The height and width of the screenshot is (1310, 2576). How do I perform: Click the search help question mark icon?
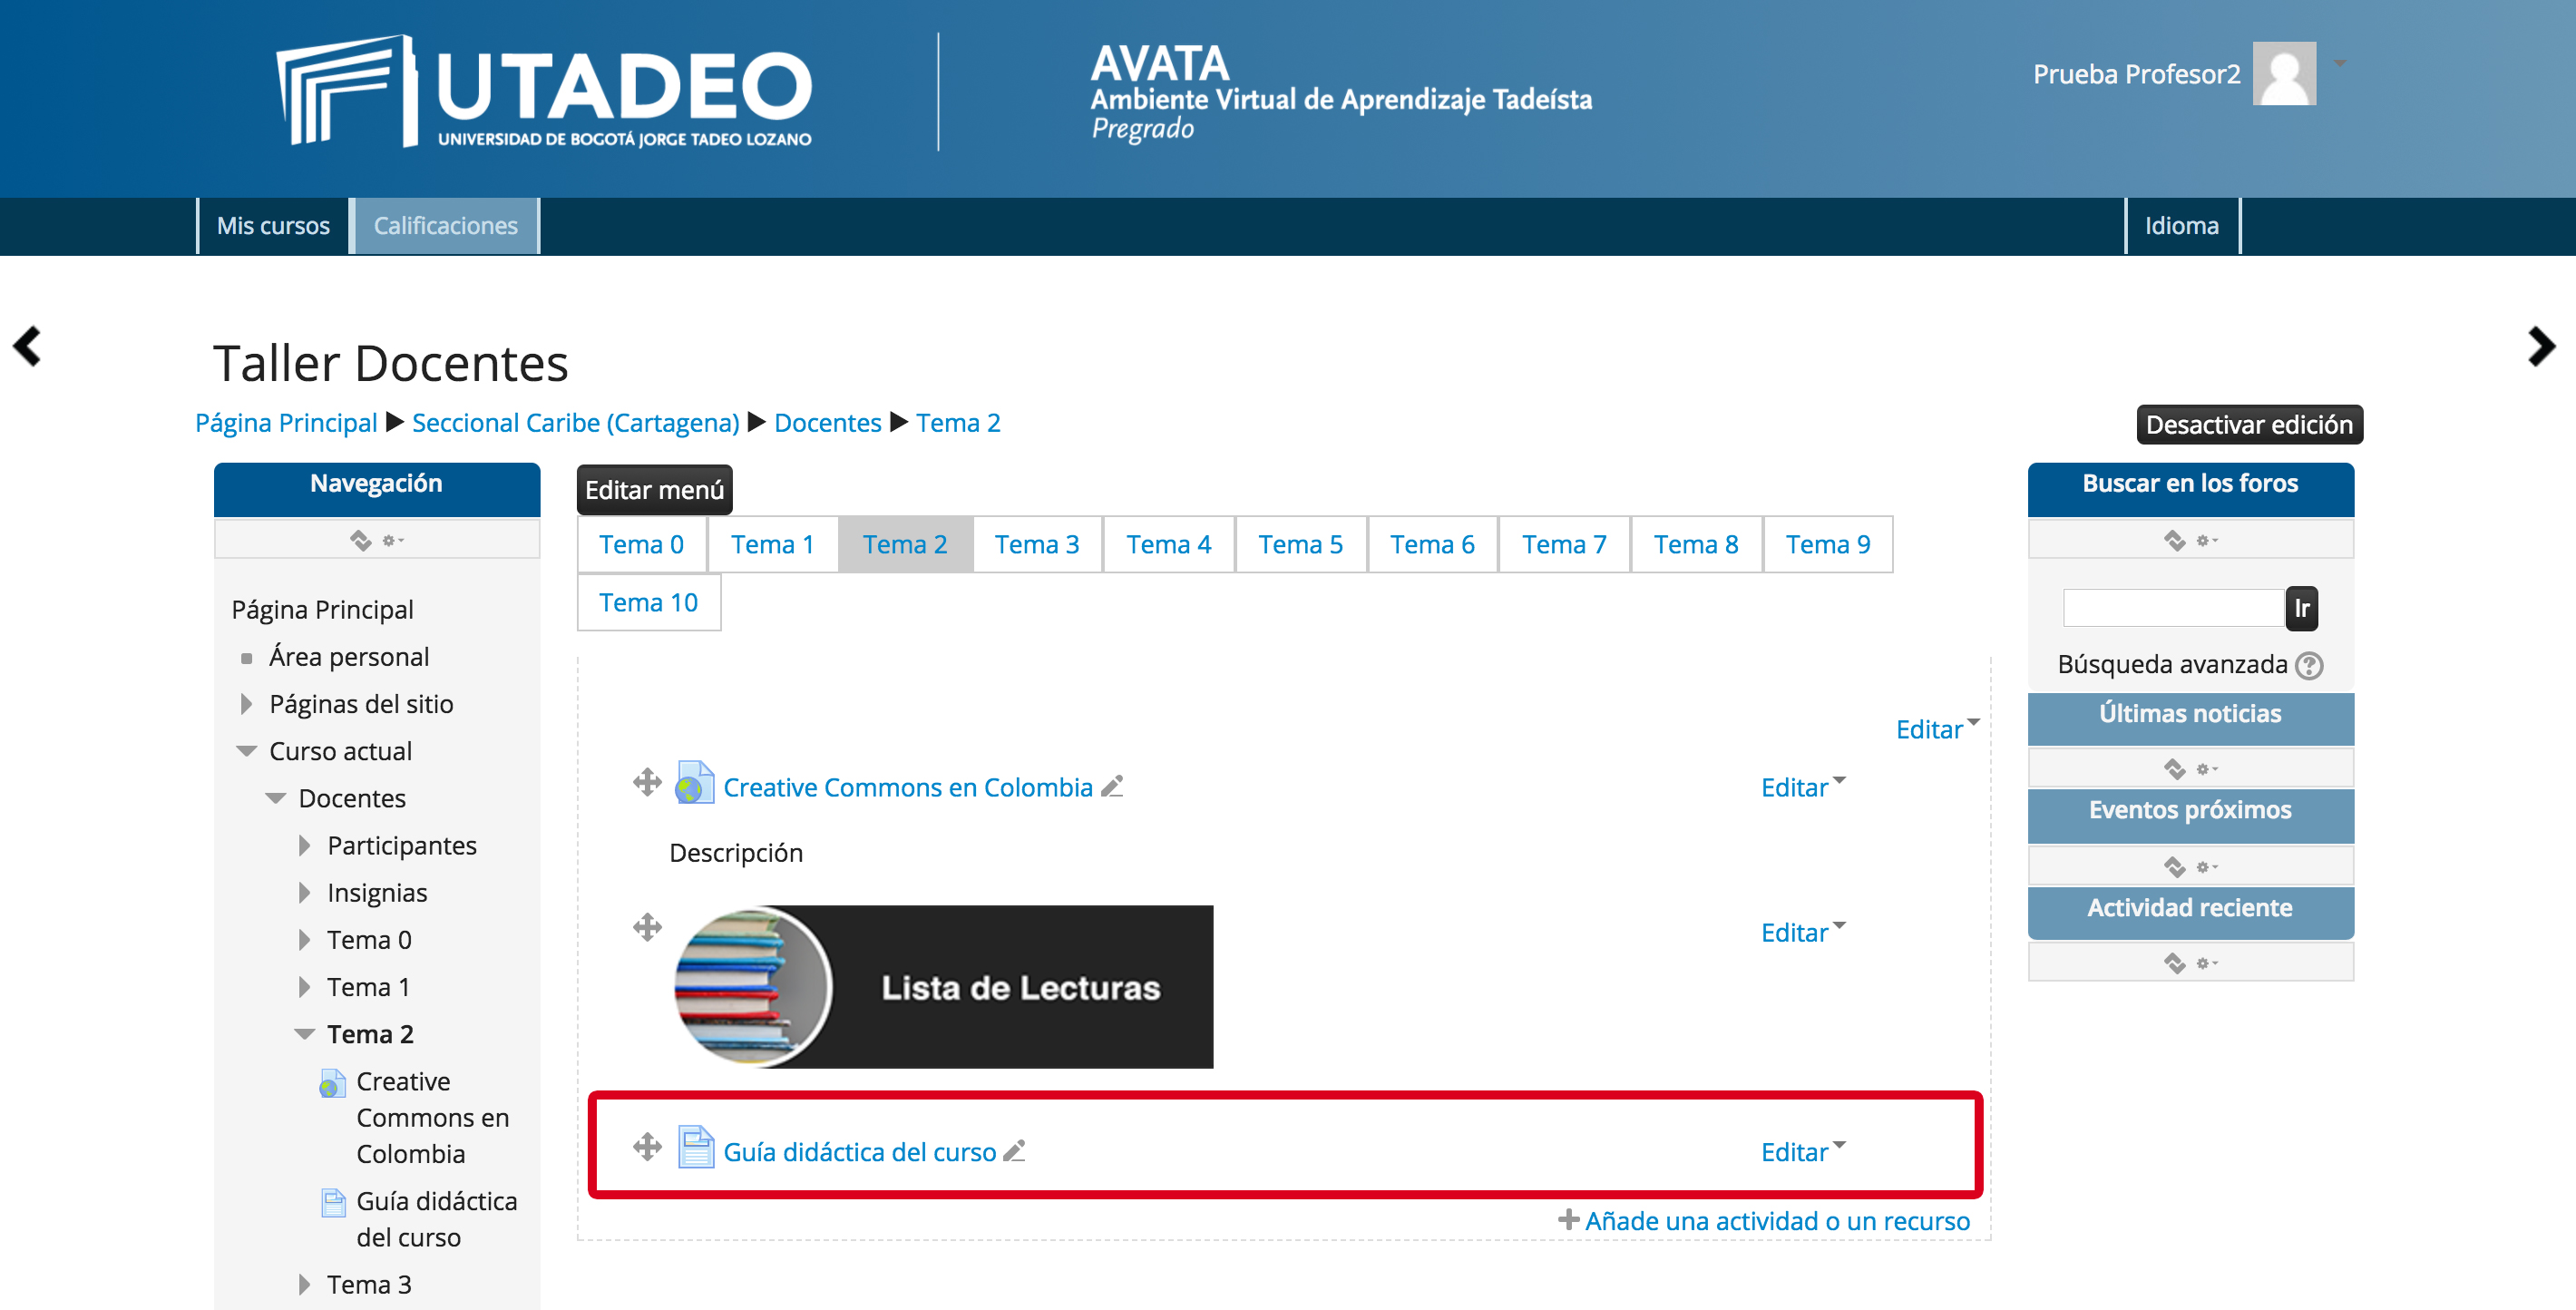click(x=2309, y=665)
